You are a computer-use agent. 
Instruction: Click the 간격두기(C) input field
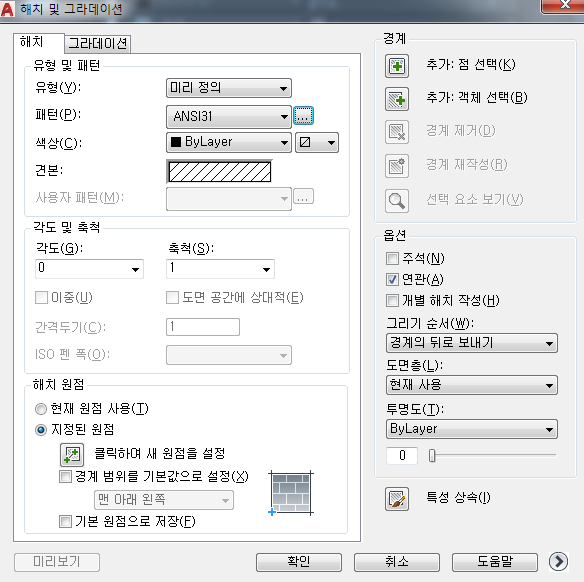pos(203,327)
